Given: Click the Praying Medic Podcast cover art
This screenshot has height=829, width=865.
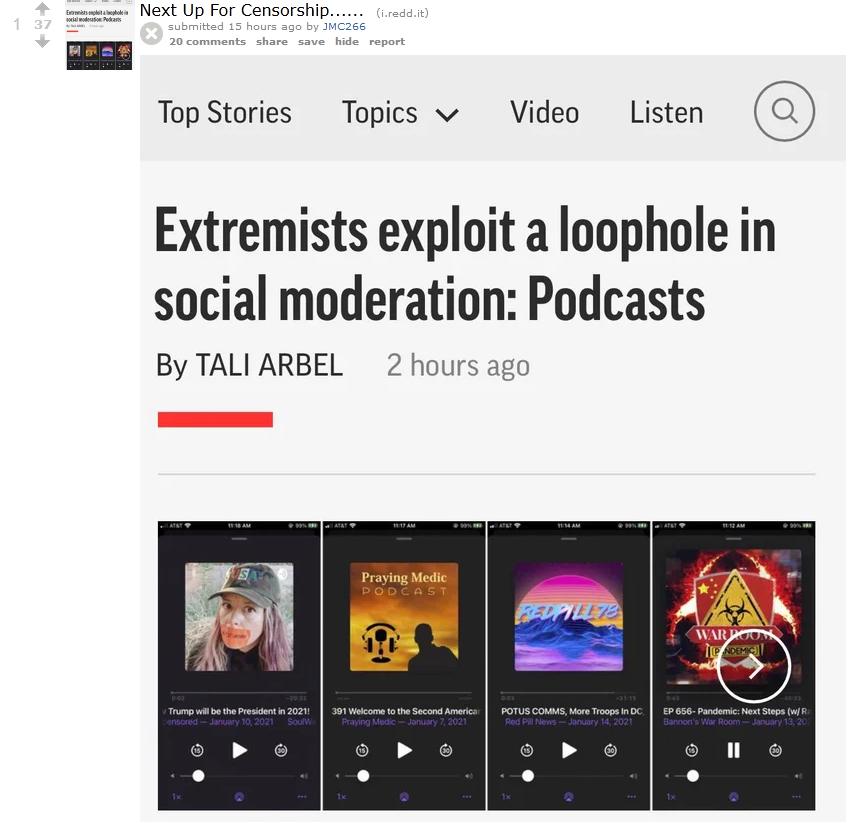Looking at the screenshot, I should 404,617.
